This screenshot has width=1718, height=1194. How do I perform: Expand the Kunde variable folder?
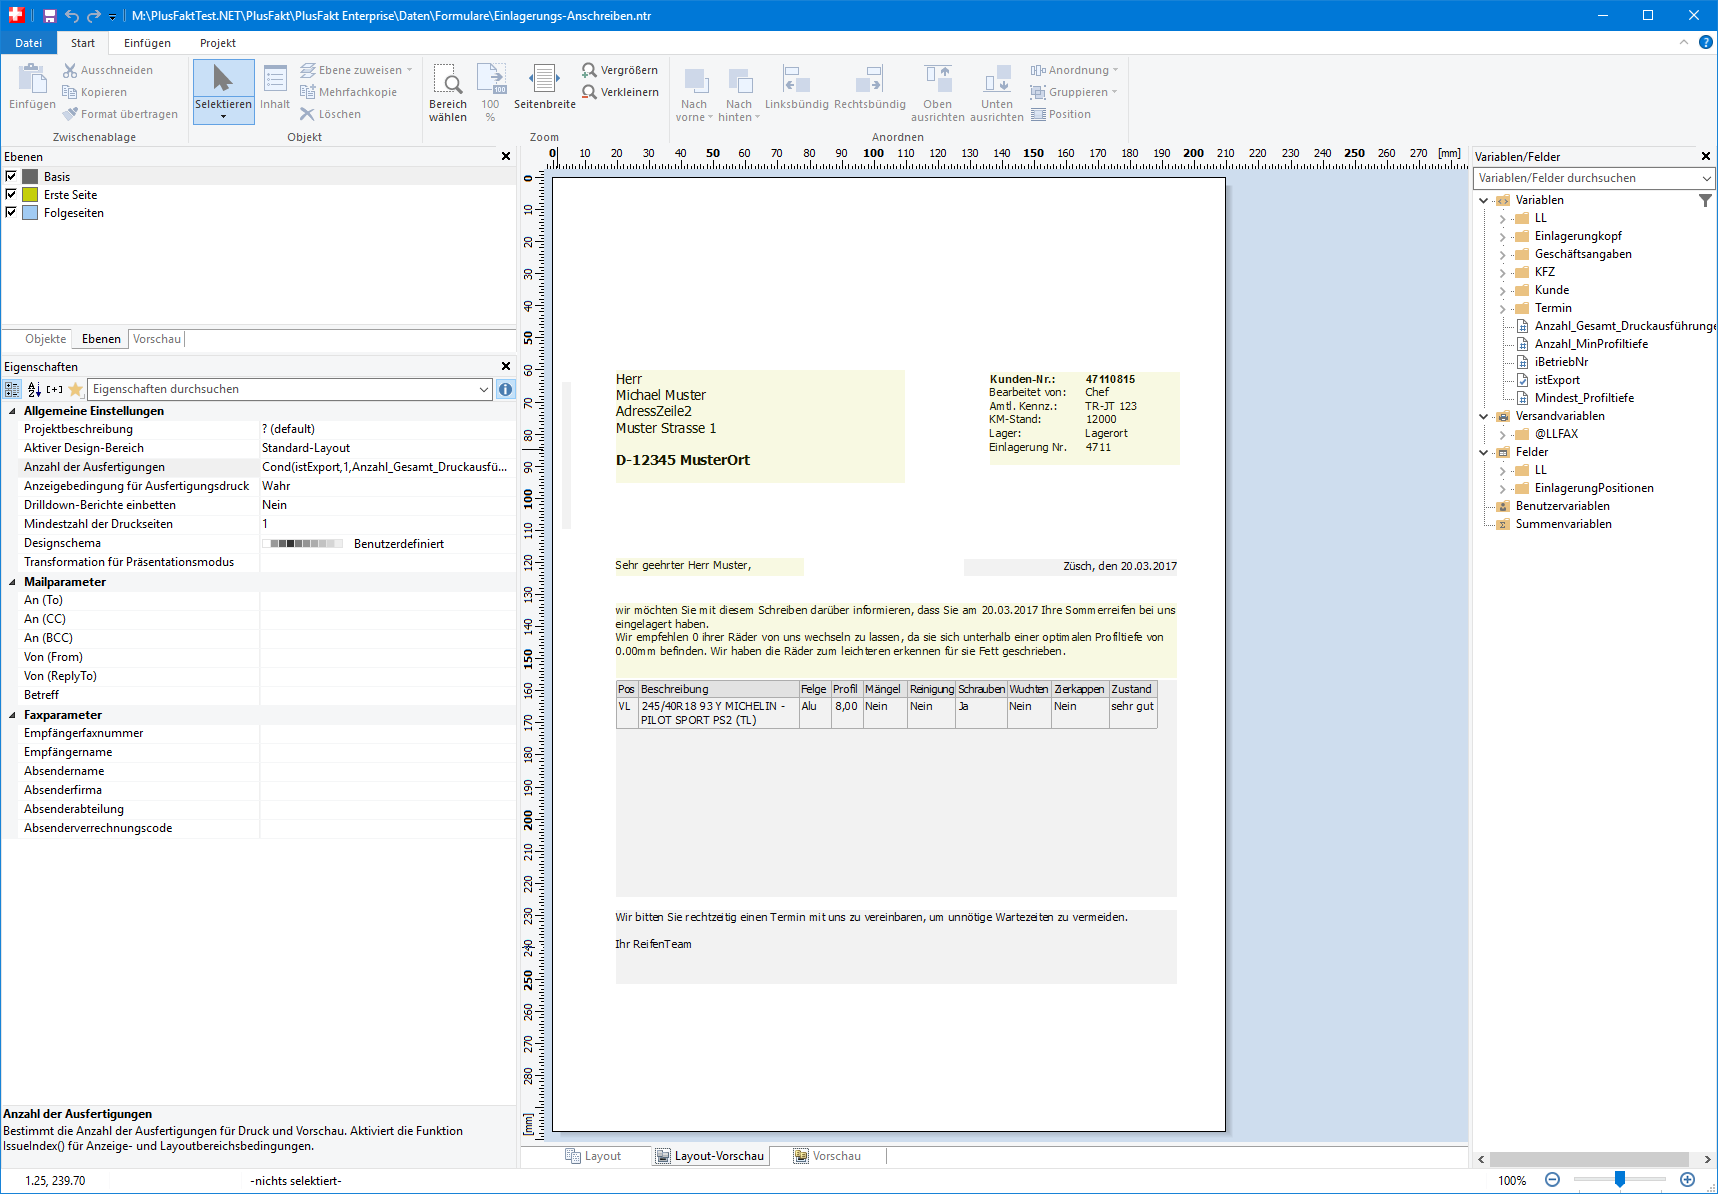click(x=1502, y=291)
